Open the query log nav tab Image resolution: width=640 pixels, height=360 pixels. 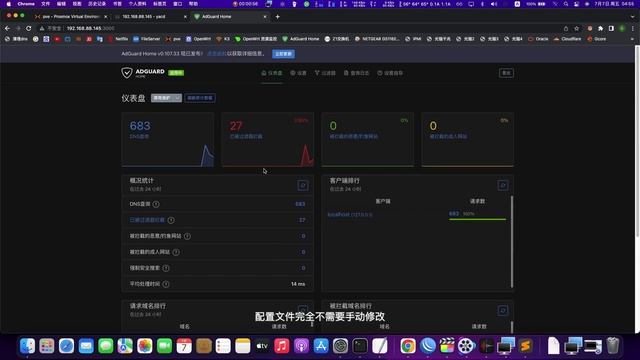(x=356, y=73)
